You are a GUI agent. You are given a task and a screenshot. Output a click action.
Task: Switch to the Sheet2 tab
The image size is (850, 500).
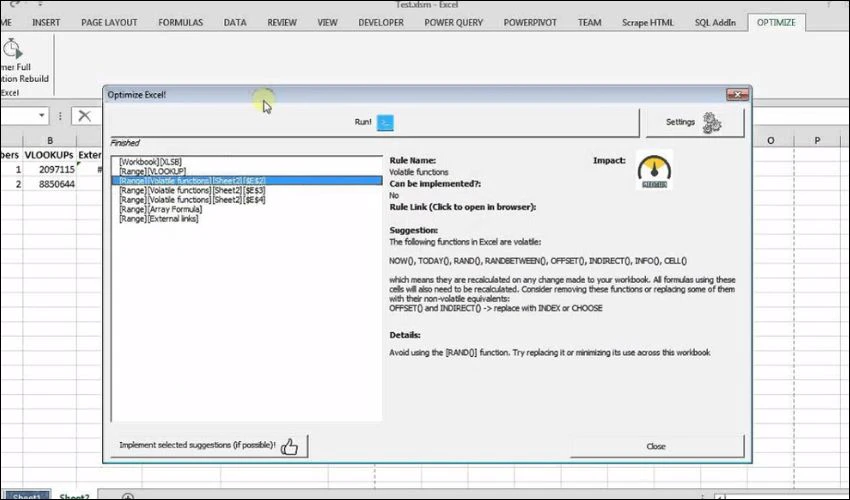tap(74, 496)
